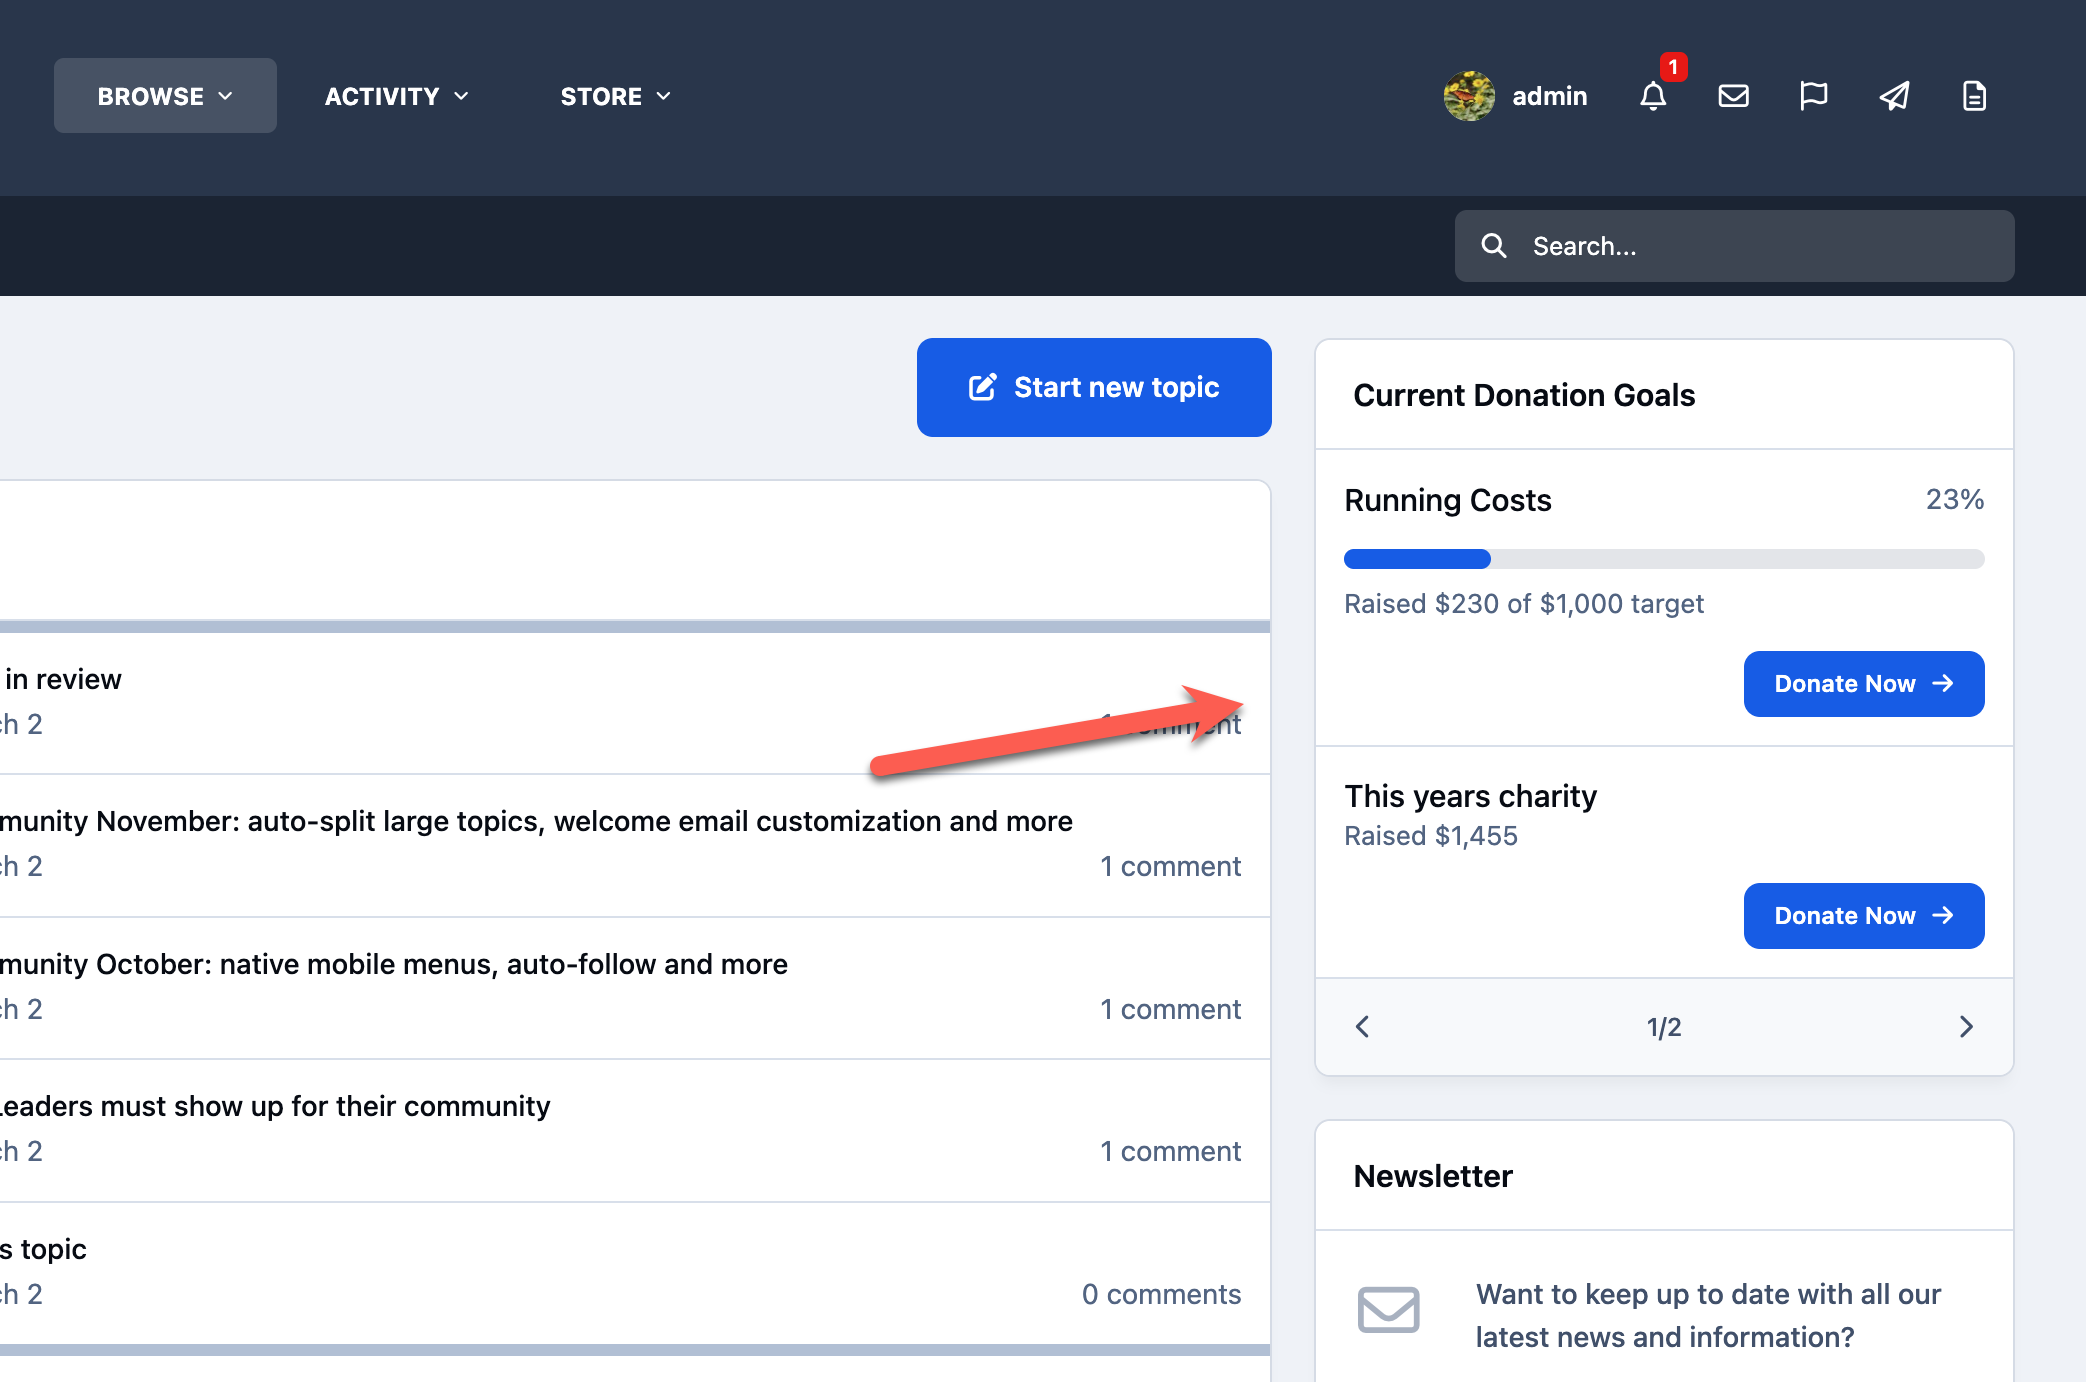2086x1382 pixels.
Task: Click the newsletter envelope icon
Action: [1388, 1309]
